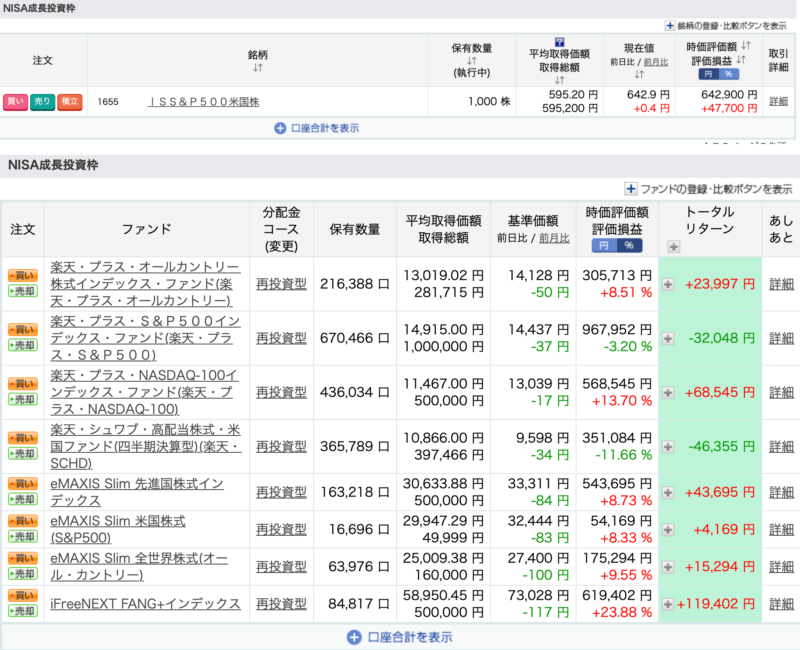Open 楽天・プラス・NASDAQ-100 fund link
This screenshot has height=650, width=800.
(x=144, y=392)
